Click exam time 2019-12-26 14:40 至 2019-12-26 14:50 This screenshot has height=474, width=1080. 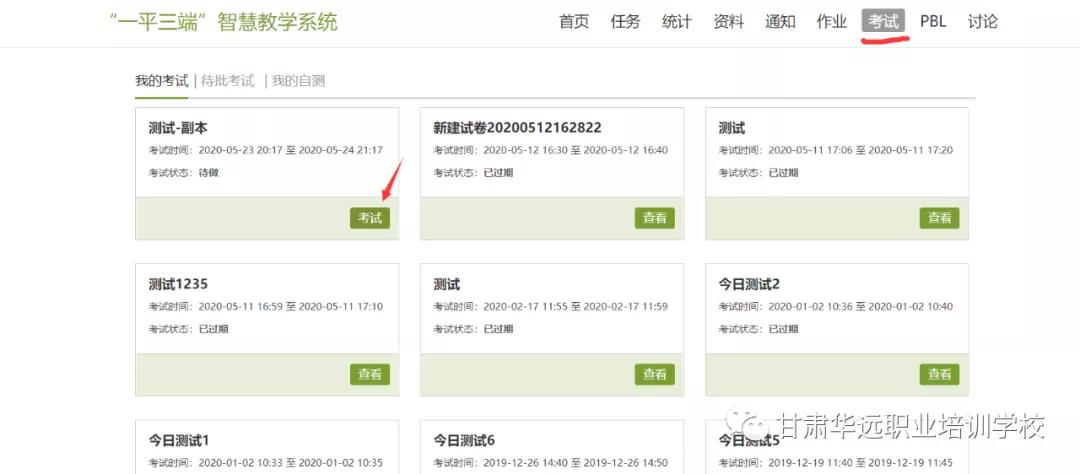(575, 463)
